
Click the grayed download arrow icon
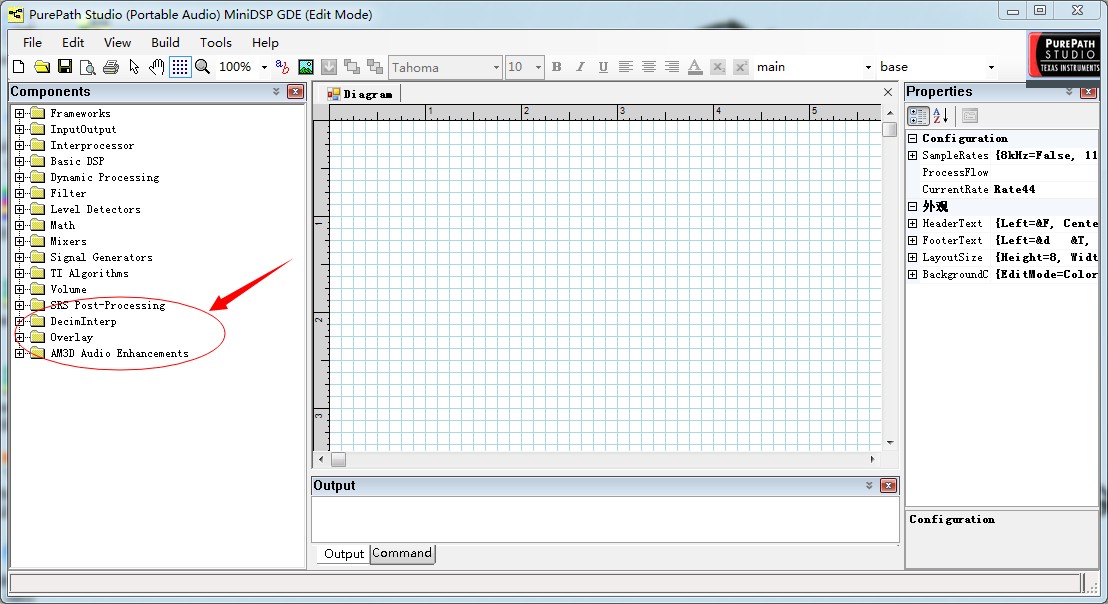[329, 67]
